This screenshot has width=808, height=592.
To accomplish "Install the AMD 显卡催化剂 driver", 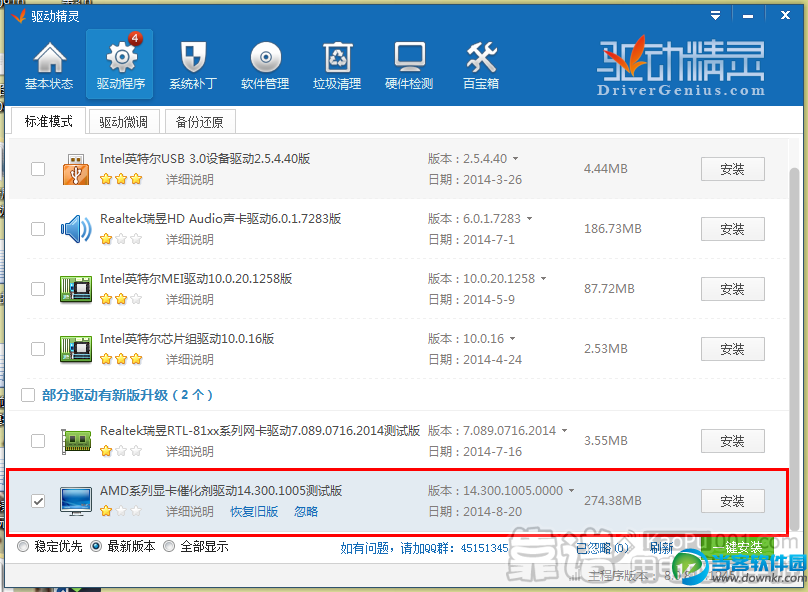I will pyautogui.click(x=732, y=501).
